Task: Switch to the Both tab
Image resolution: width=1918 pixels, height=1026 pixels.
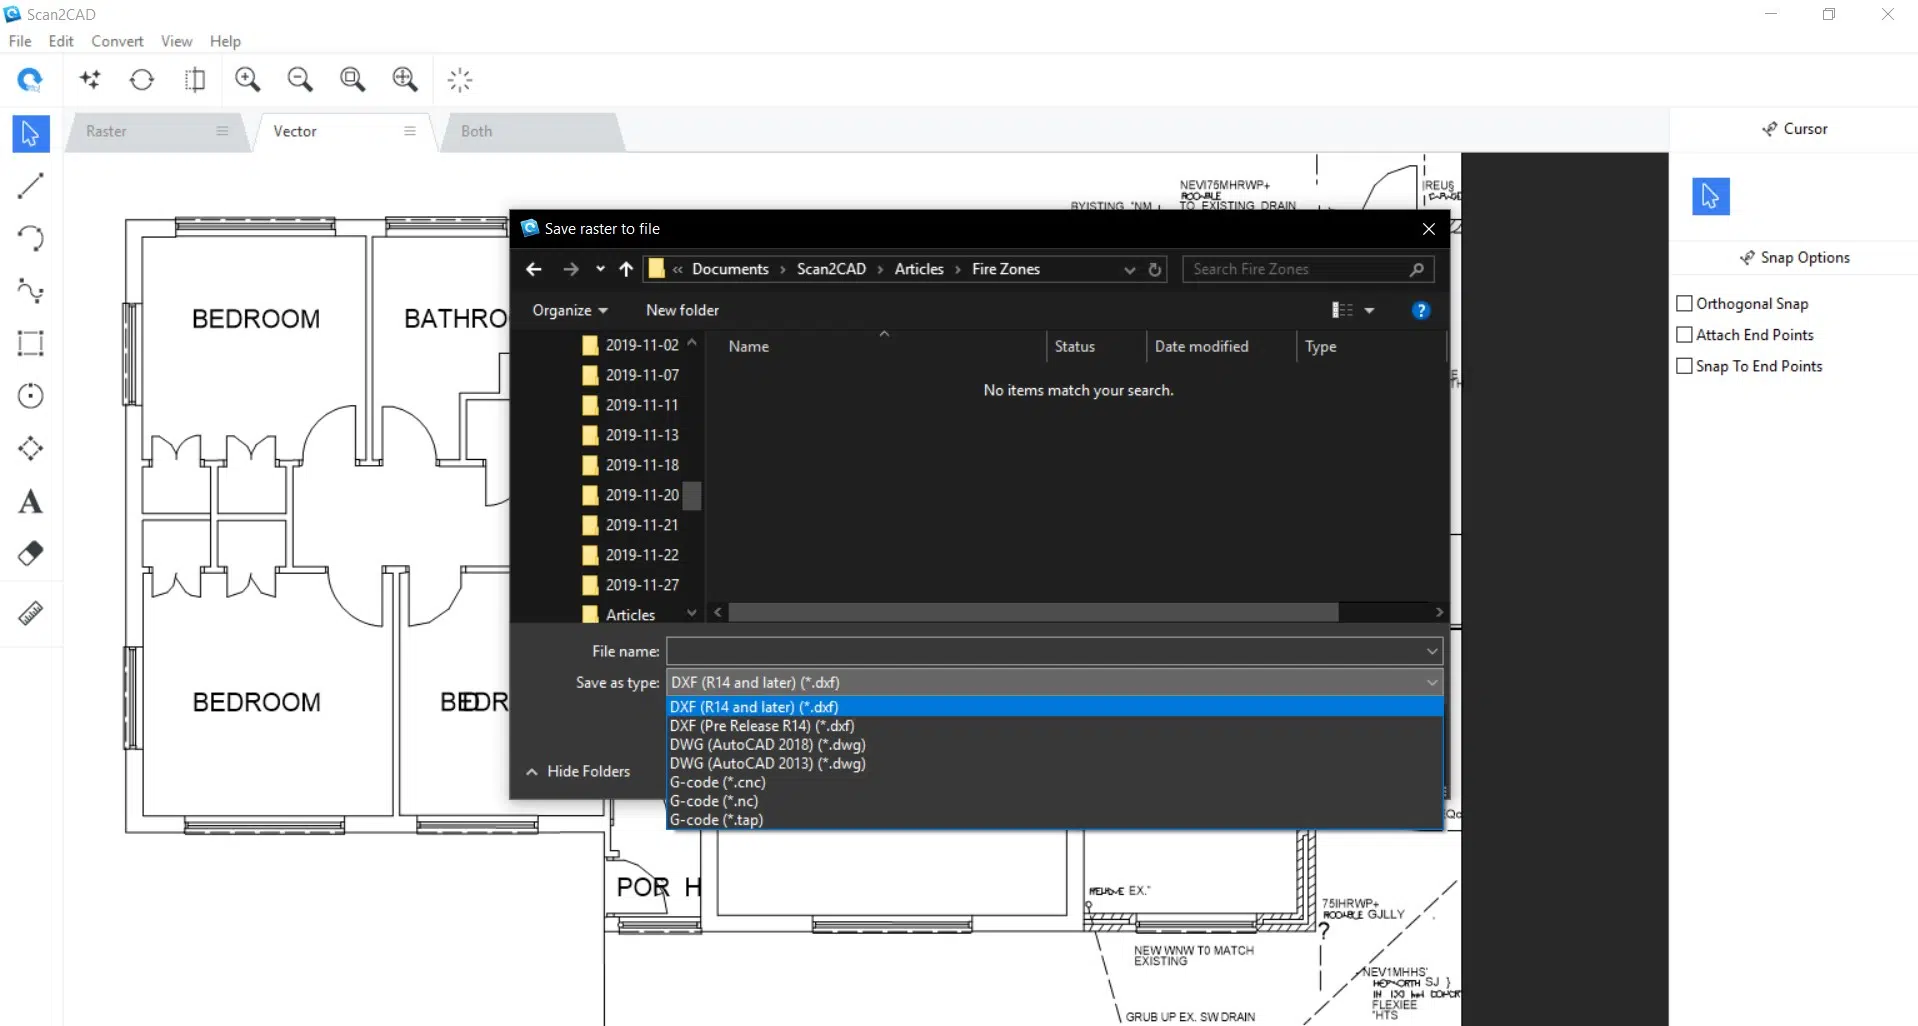Action: [477, 131]
